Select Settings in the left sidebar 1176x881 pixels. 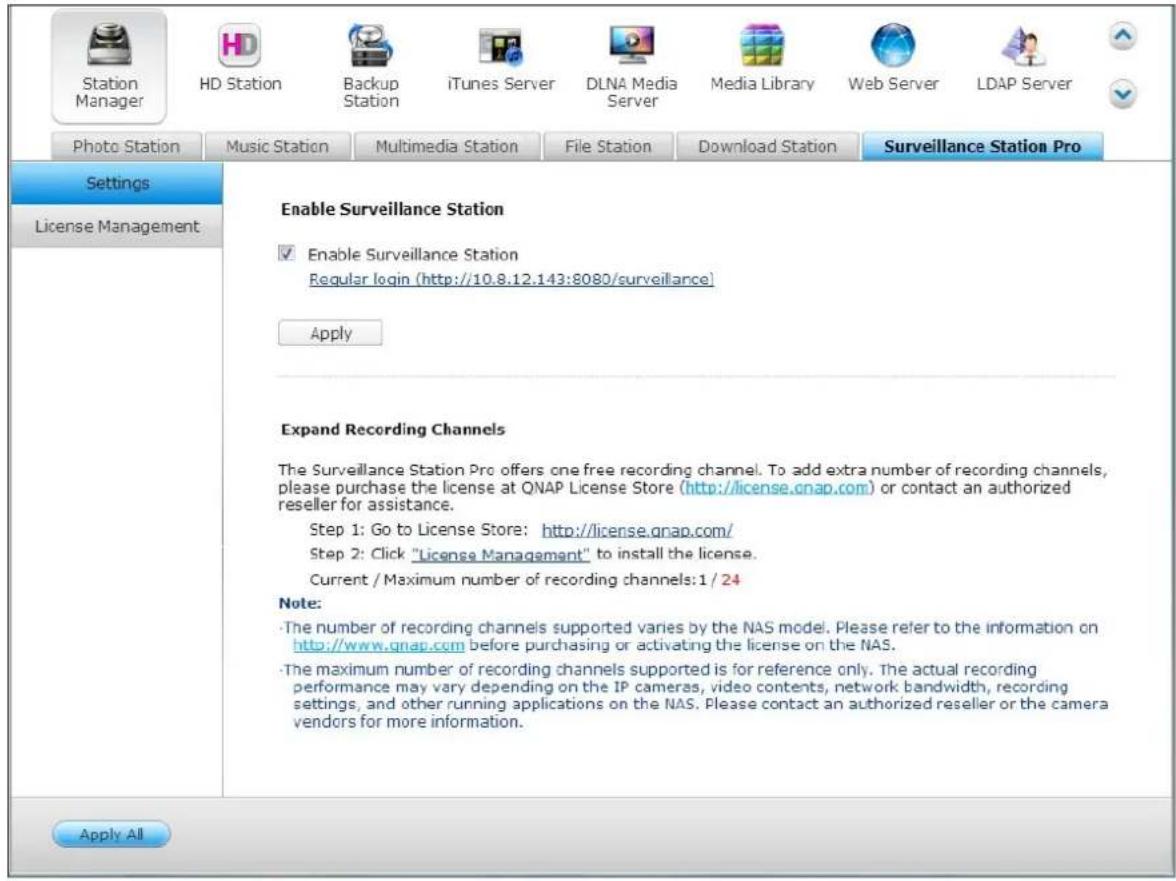coord(117,183)
